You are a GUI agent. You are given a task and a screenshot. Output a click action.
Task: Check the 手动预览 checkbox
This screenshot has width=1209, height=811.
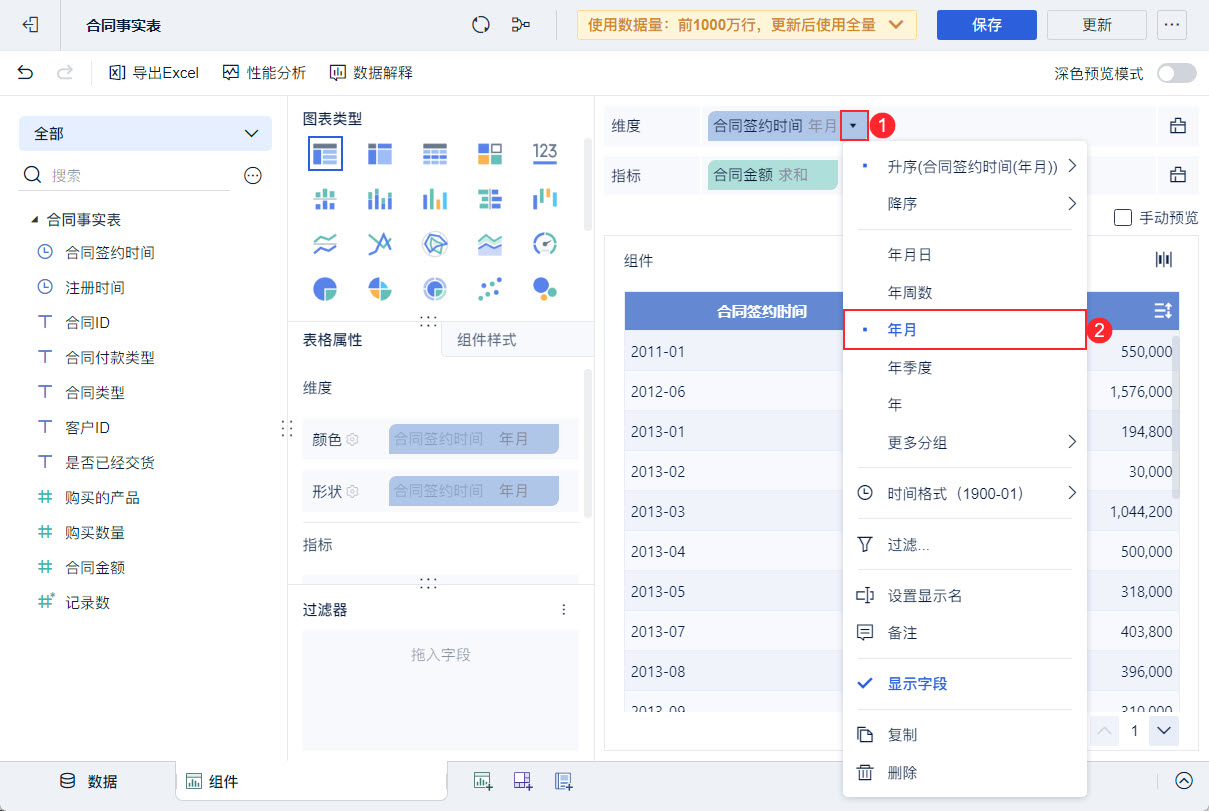(x=1122, y=218)
